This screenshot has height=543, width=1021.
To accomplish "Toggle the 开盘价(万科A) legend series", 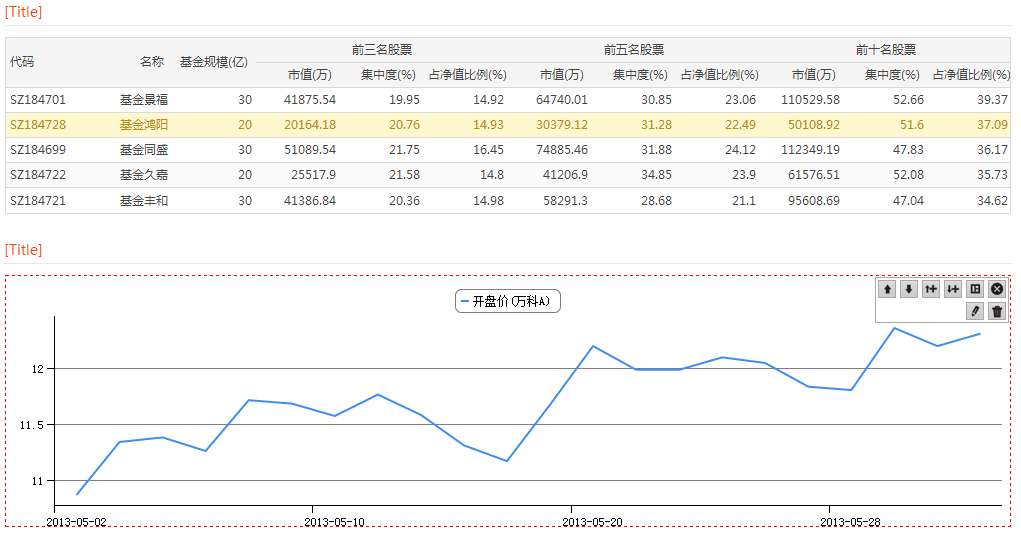I will 507,301.
